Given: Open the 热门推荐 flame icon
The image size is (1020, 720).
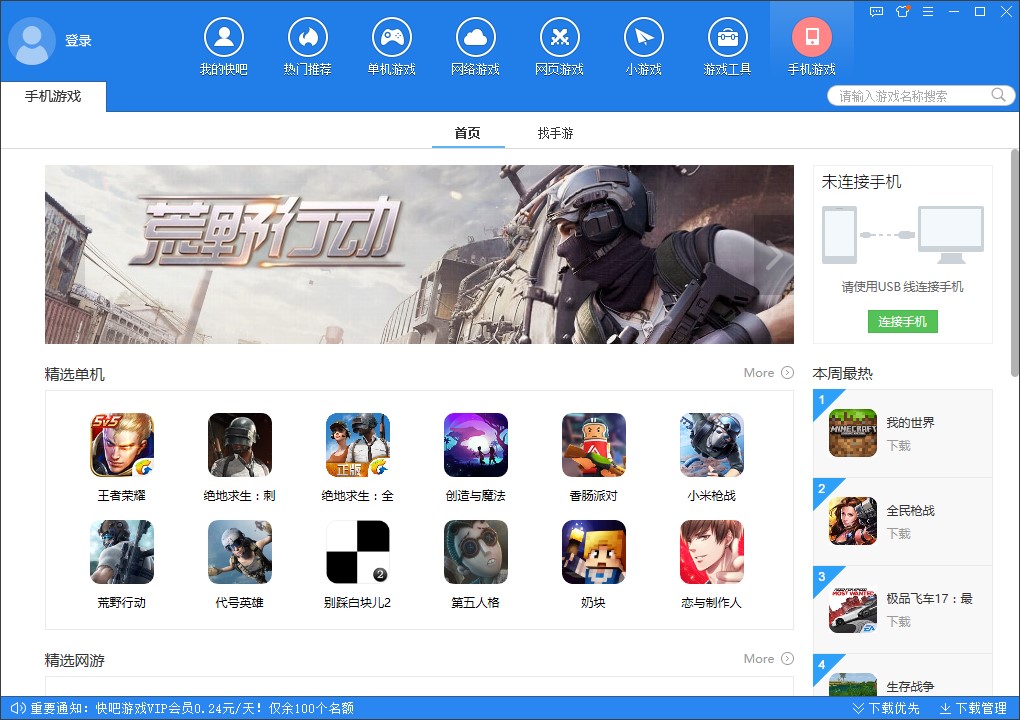Looking at the screenshot, I should coord(308,38).
